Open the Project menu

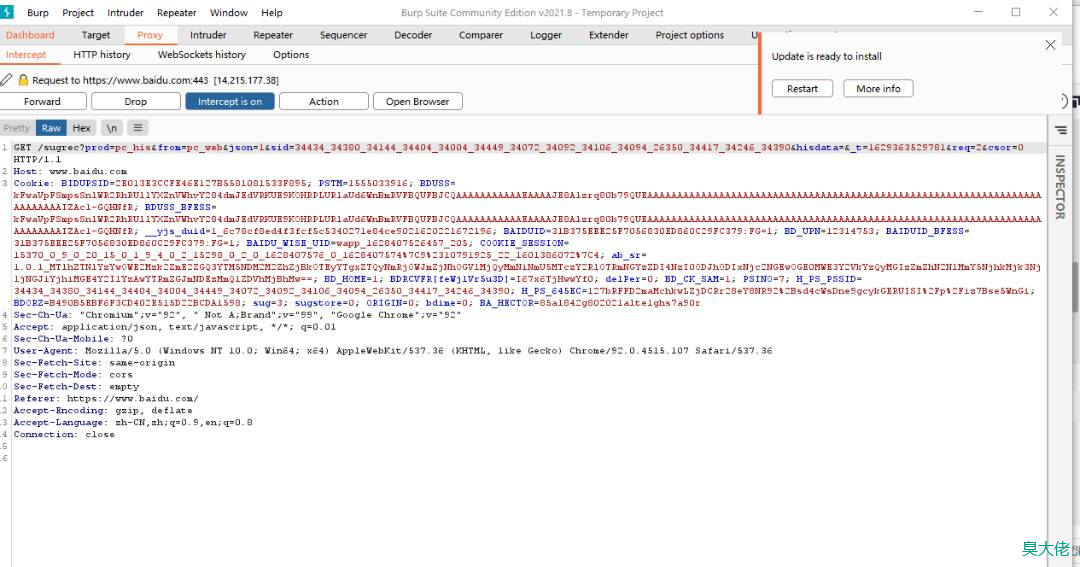point(78,12)
